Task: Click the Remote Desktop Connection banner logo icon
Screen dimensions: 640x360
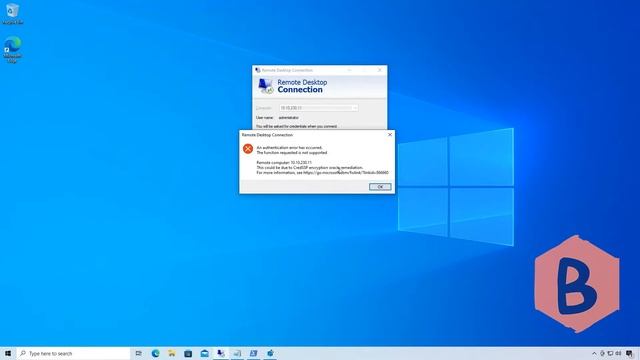Action: click(x=266, y=86)
